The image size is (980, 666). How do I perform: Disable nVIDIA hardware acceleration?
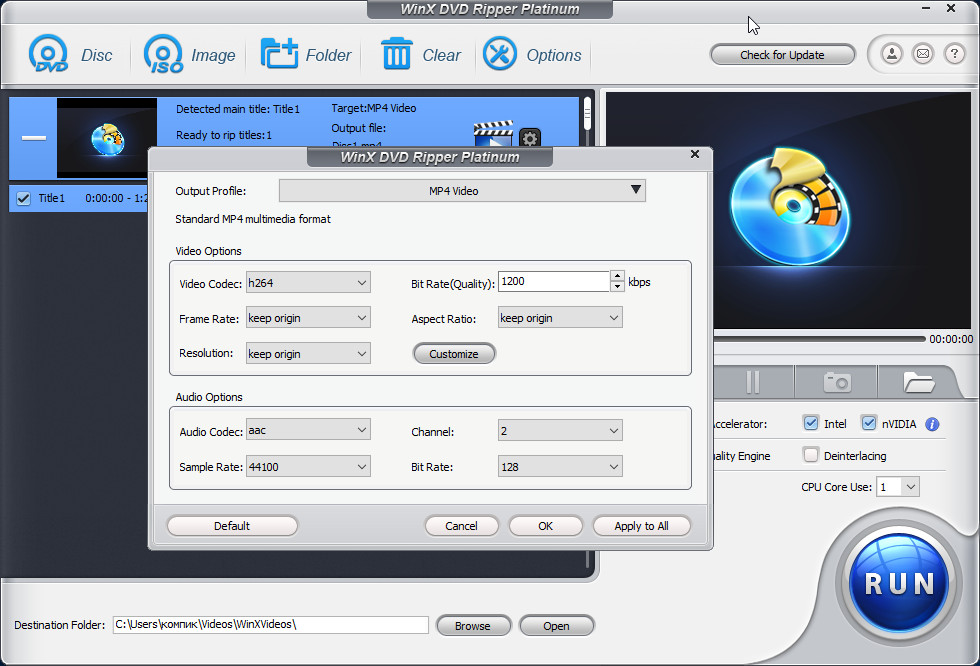869,423
